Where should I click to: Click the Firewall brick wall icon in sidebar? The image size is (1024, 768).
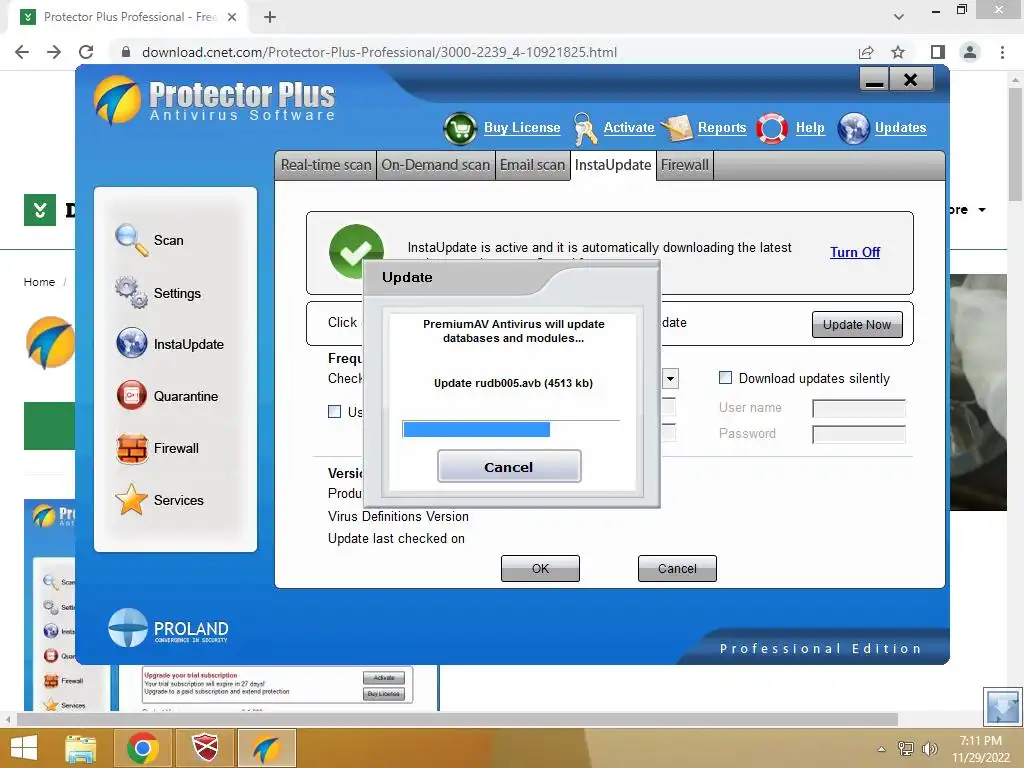pyautogui.click(x=131, y=448)
